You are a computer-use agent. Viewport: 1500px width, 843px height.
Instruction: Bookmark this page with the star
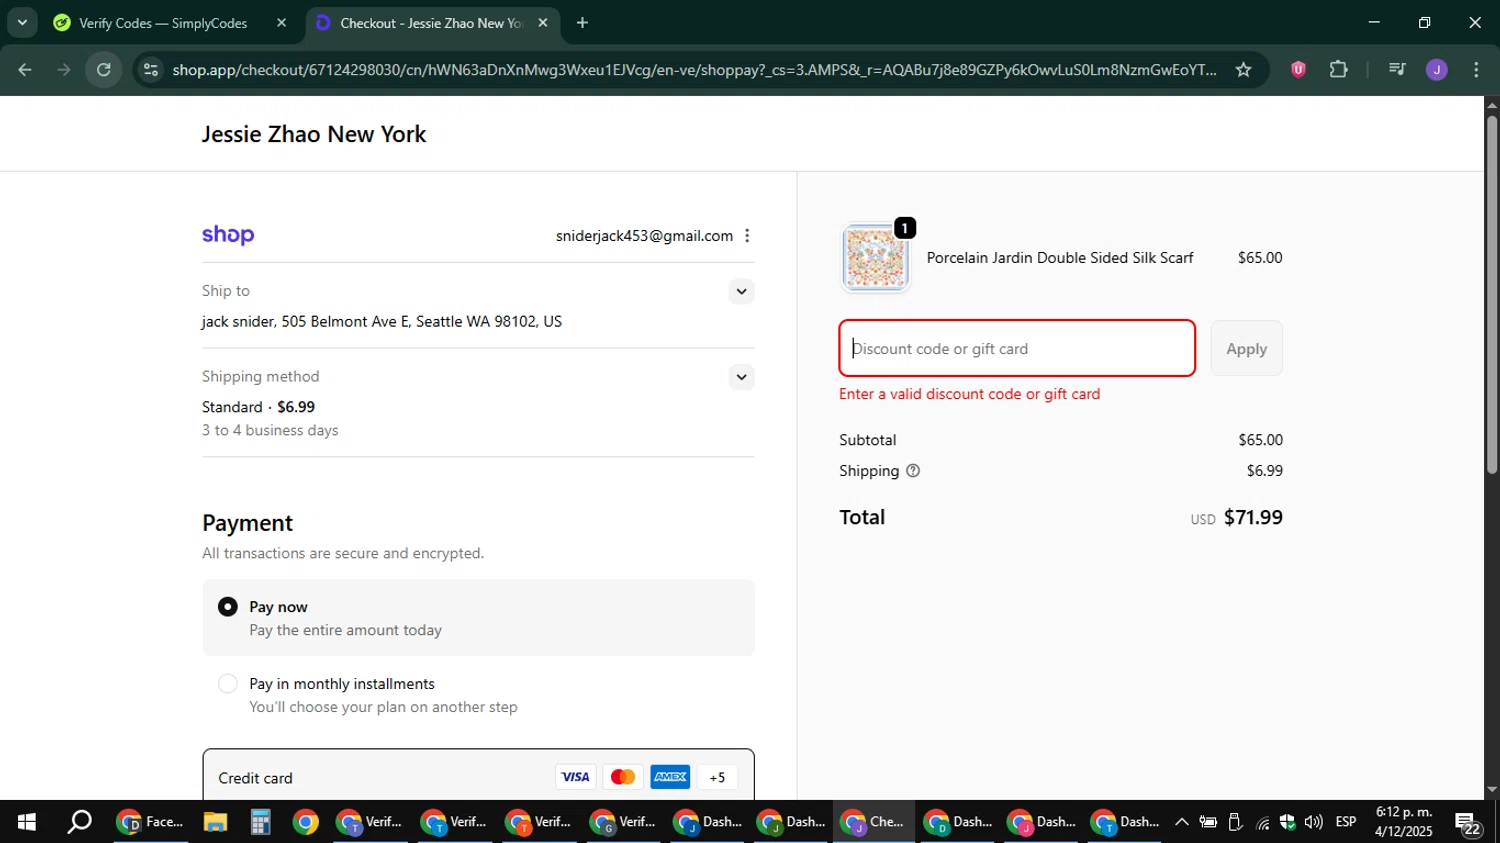point(1243,69)
